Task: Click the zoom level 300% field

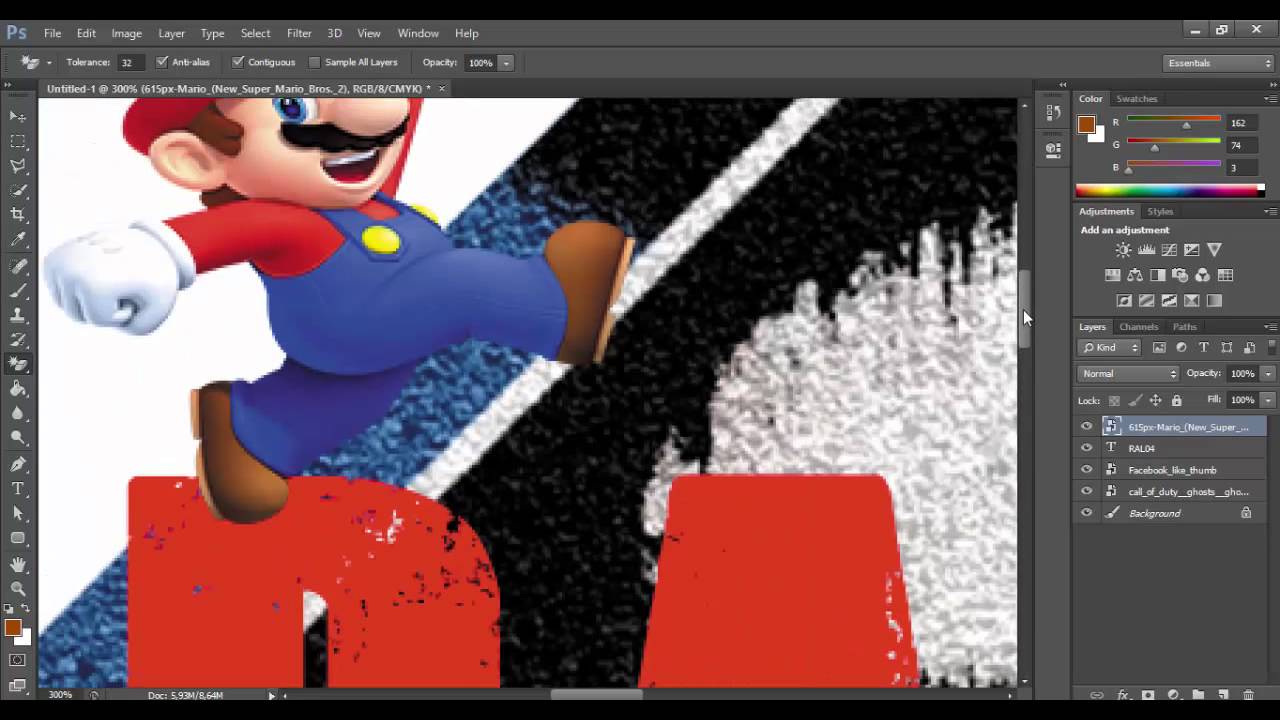Action: [60, 695]
